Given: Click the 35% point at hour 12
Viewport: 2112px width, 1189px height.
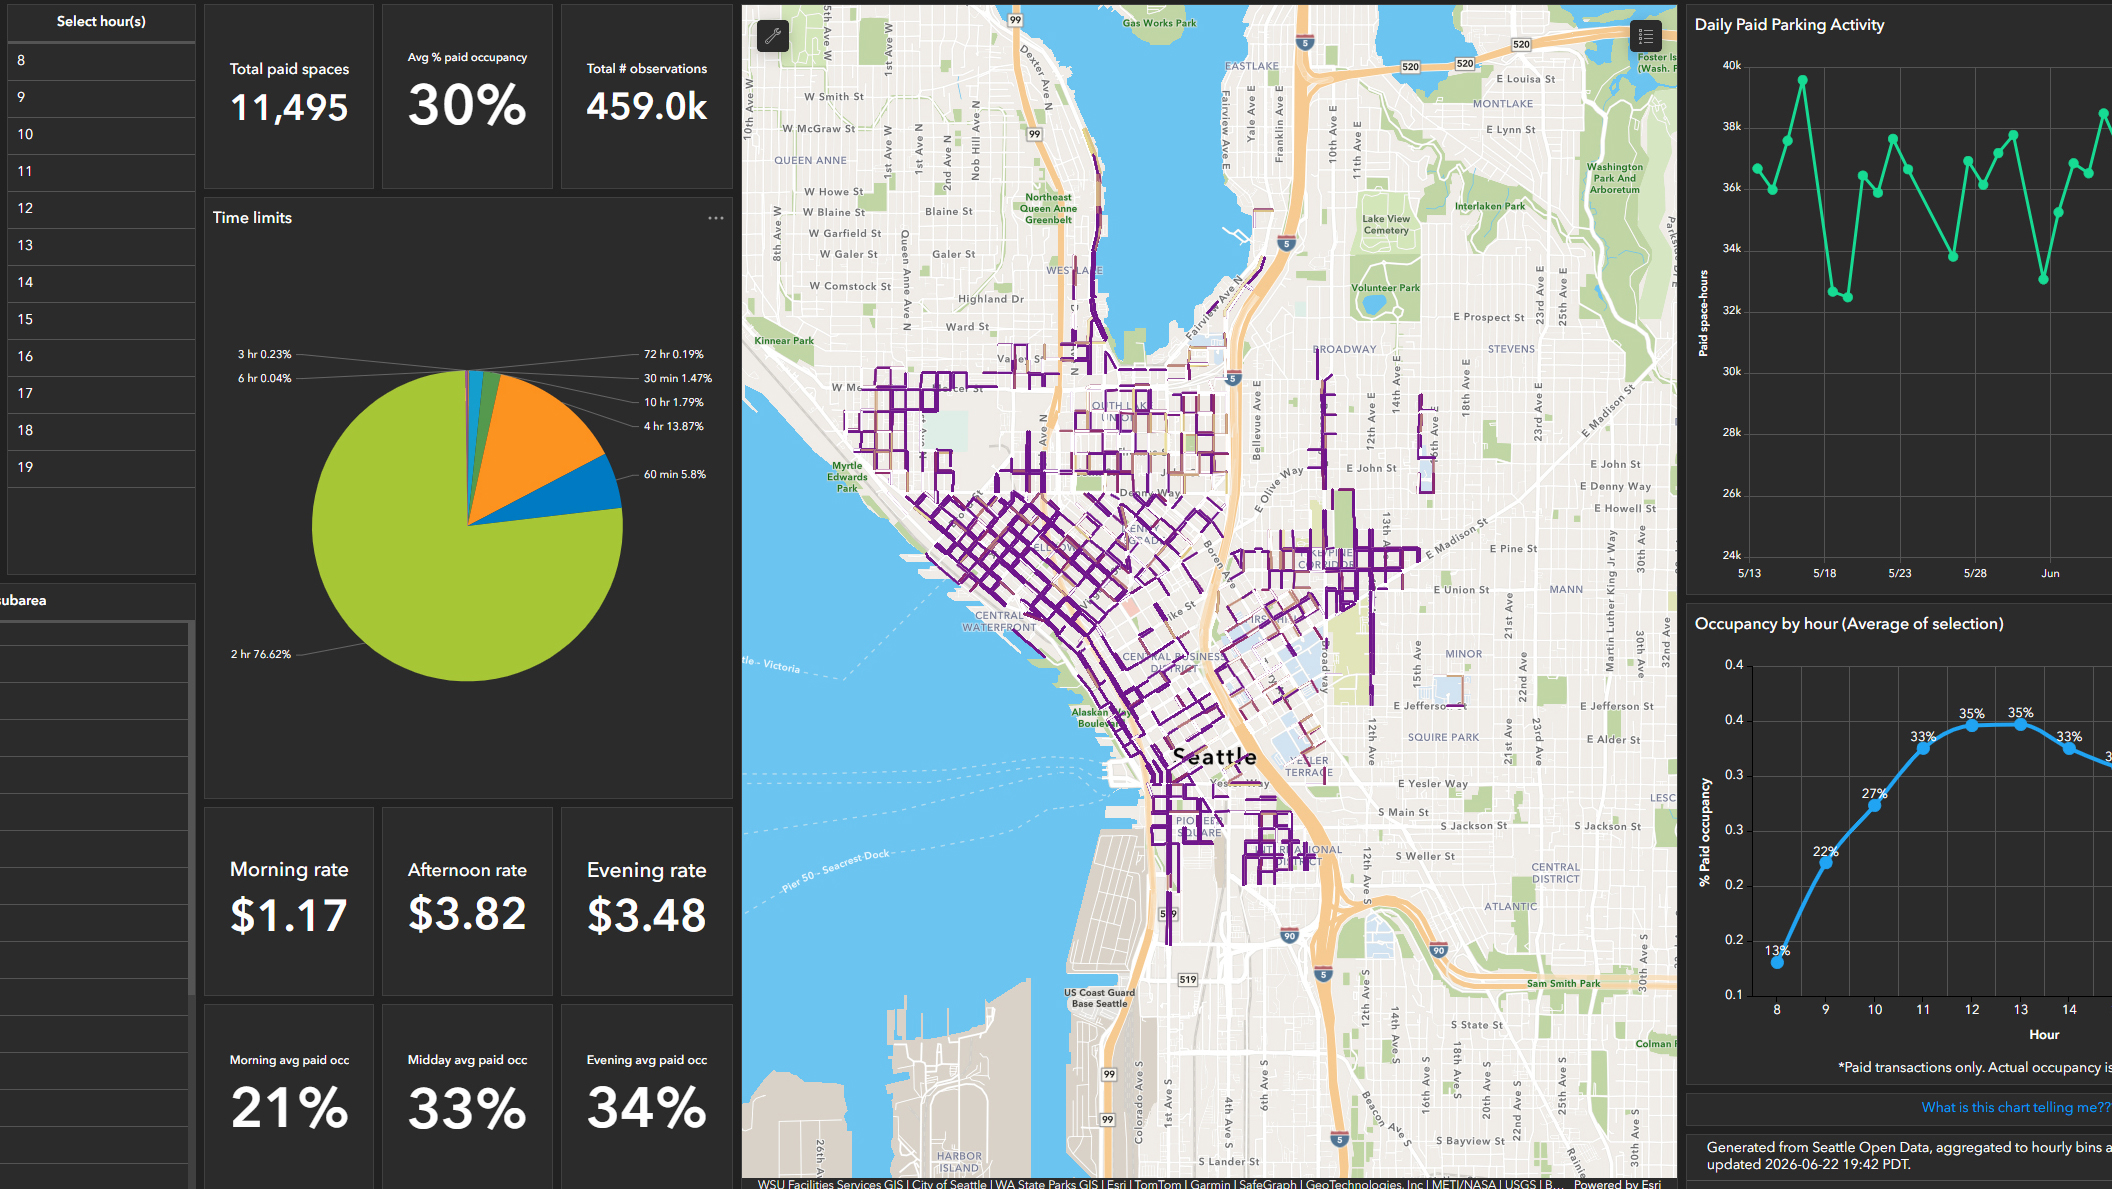Looking at the screenshot, I should (x=1972, y=726).
